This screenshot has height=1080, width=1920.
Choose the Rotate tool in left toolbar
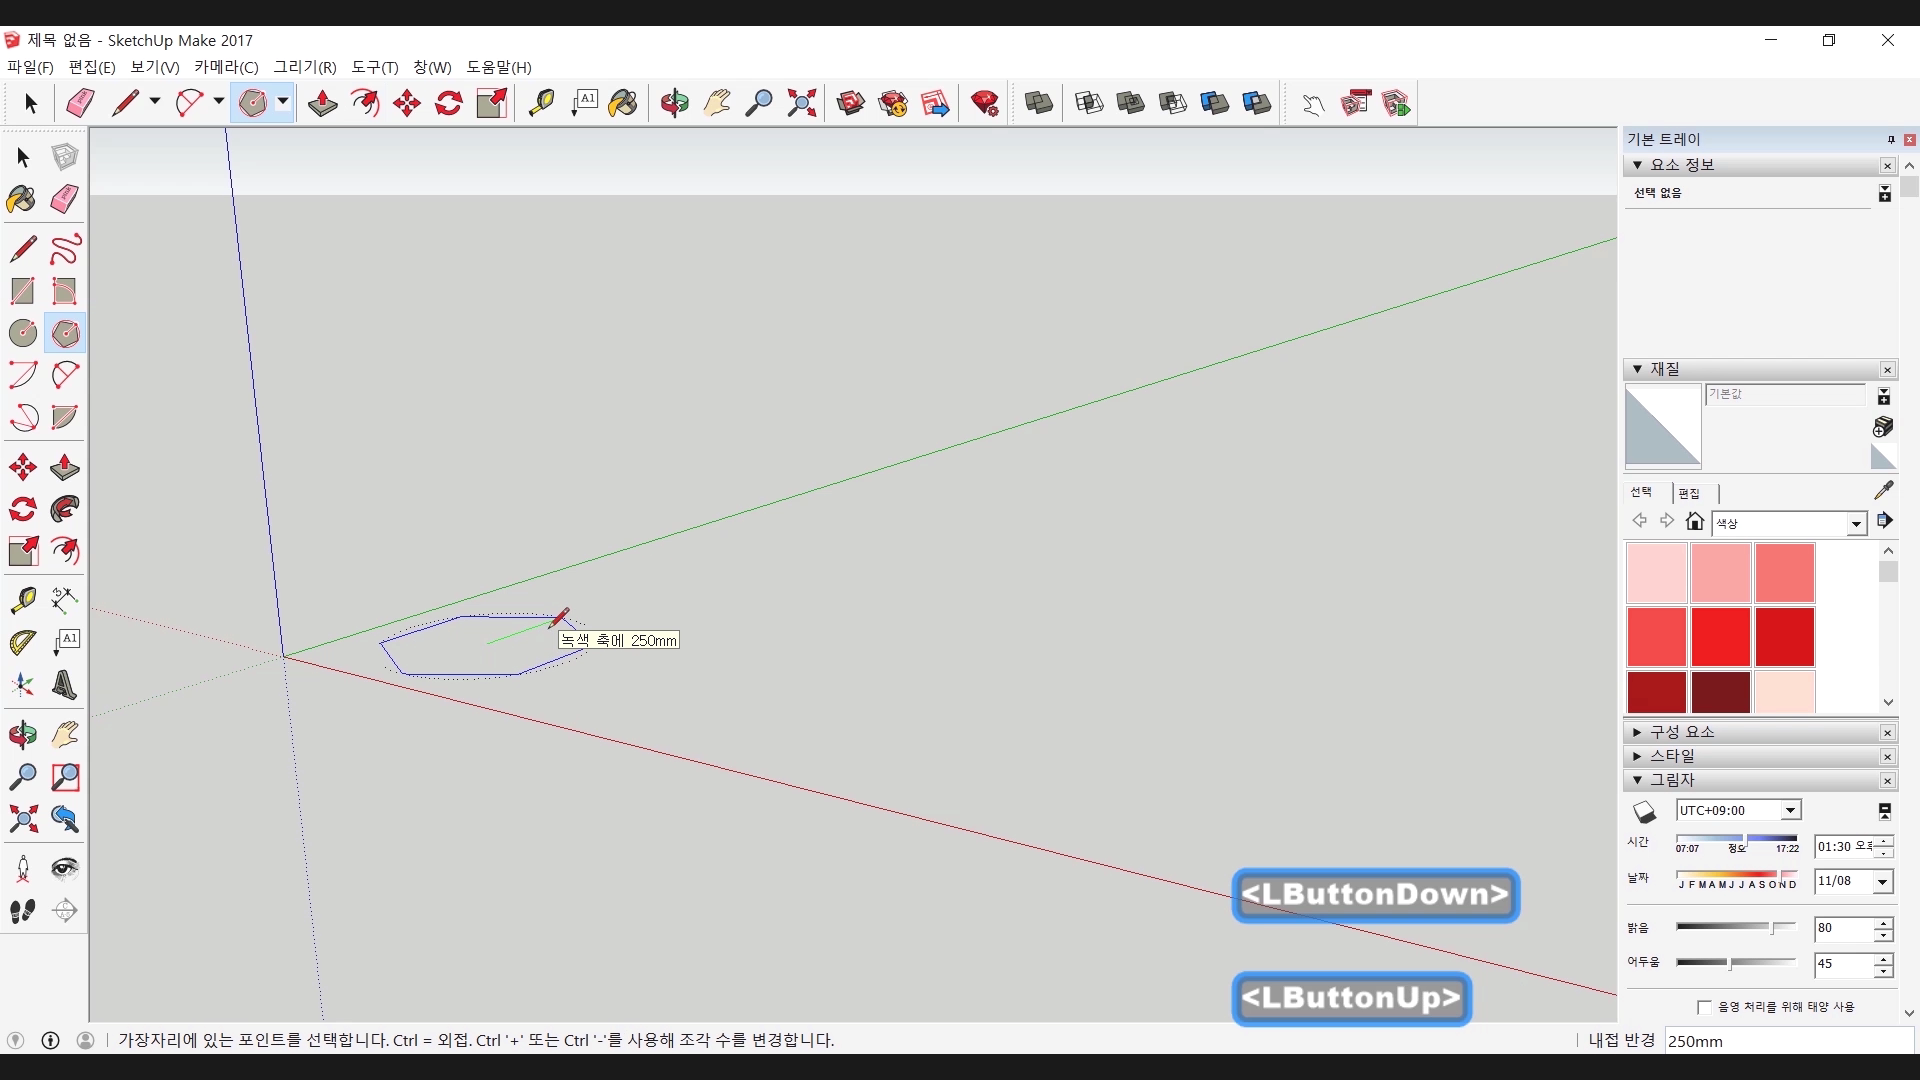click(x=23, y=510)
